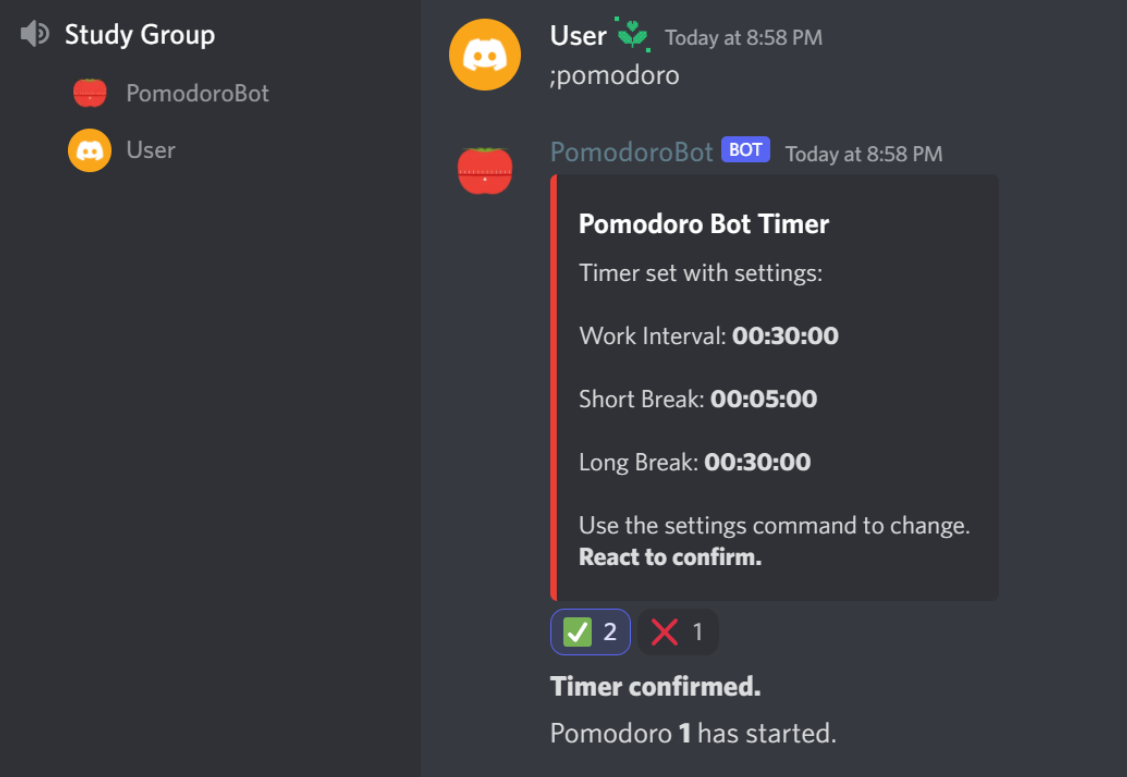
Task: Click the Pomodoro Bot Timer embed title
Action: [703, 223]
